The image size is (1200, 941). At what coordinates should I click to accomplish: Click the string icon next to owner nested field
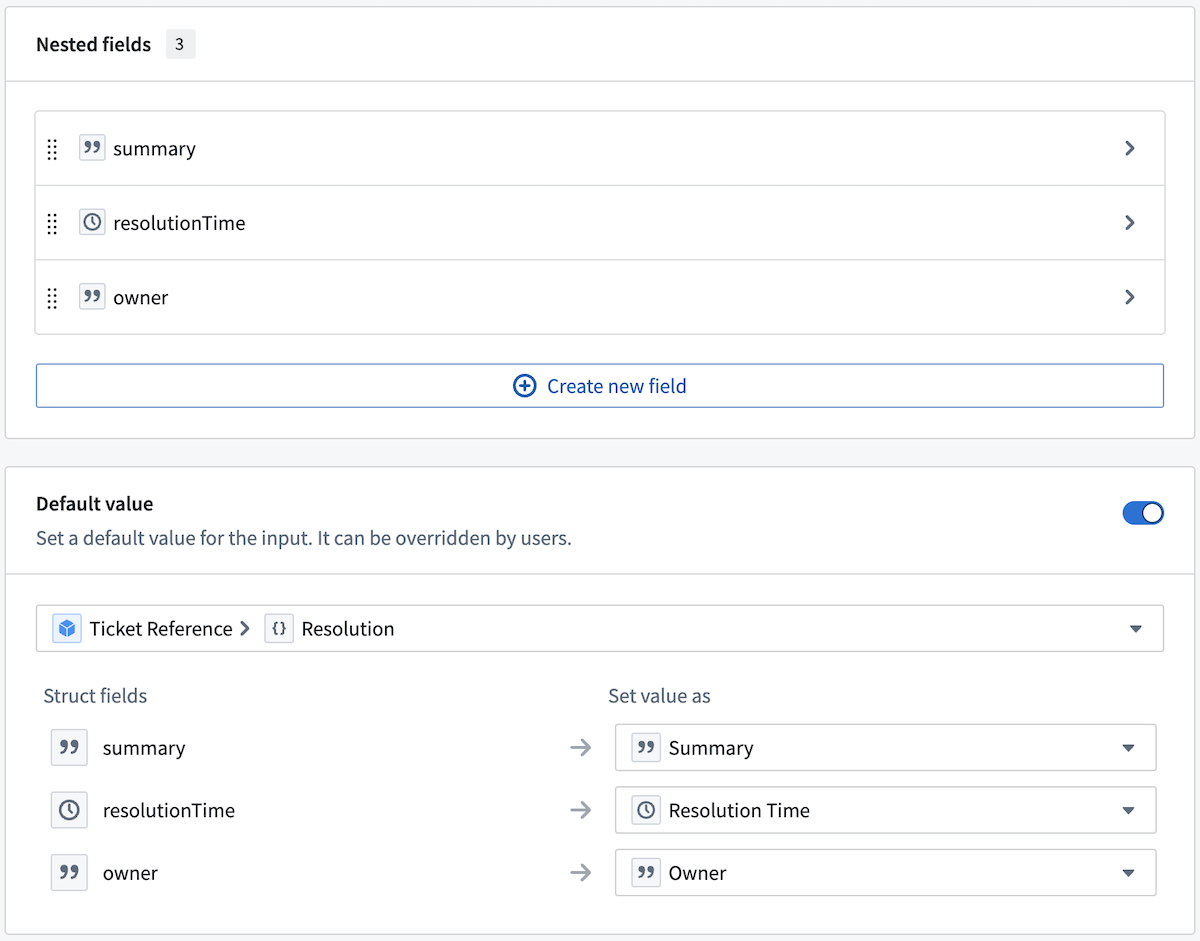(92, 297)
